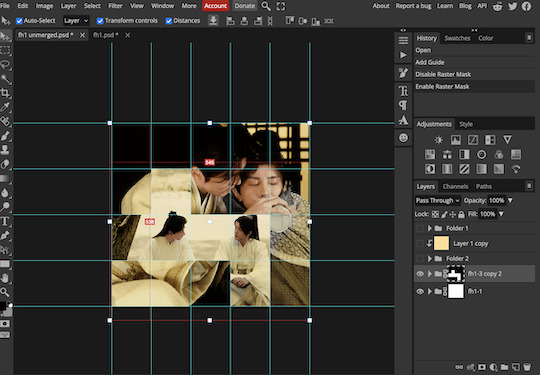Open the Character side panel icon
The width and height of the screenshot is (540, 375).
(x=403, y=91)
